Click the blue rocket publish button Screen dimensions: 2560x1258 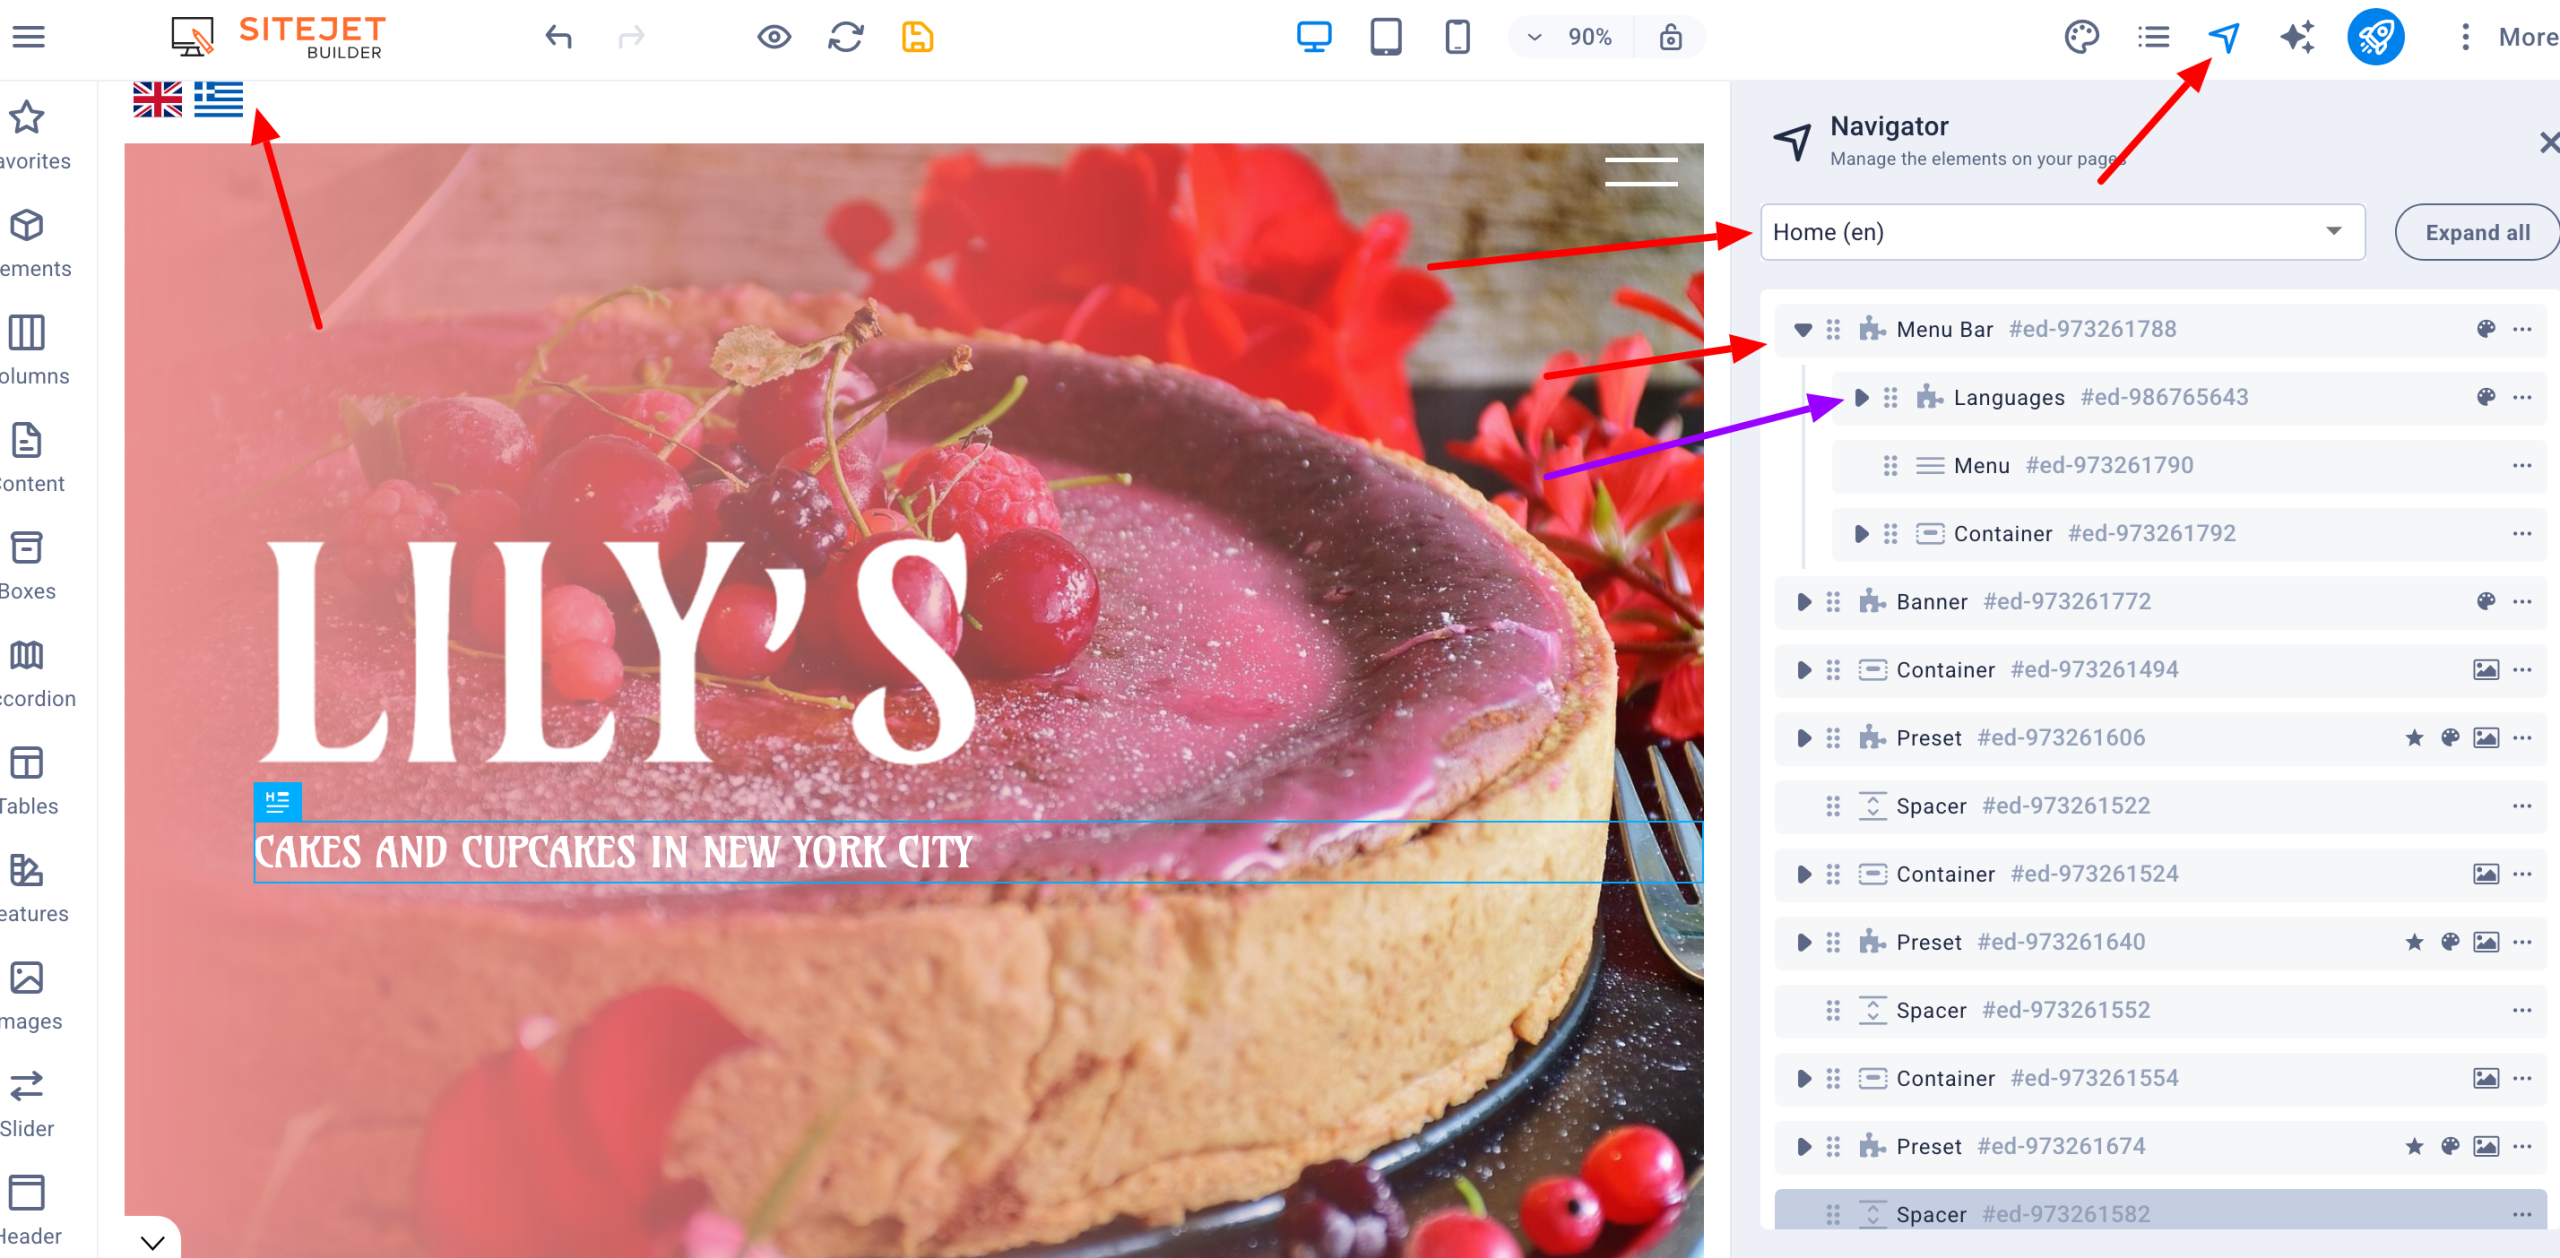(2375, 38)
